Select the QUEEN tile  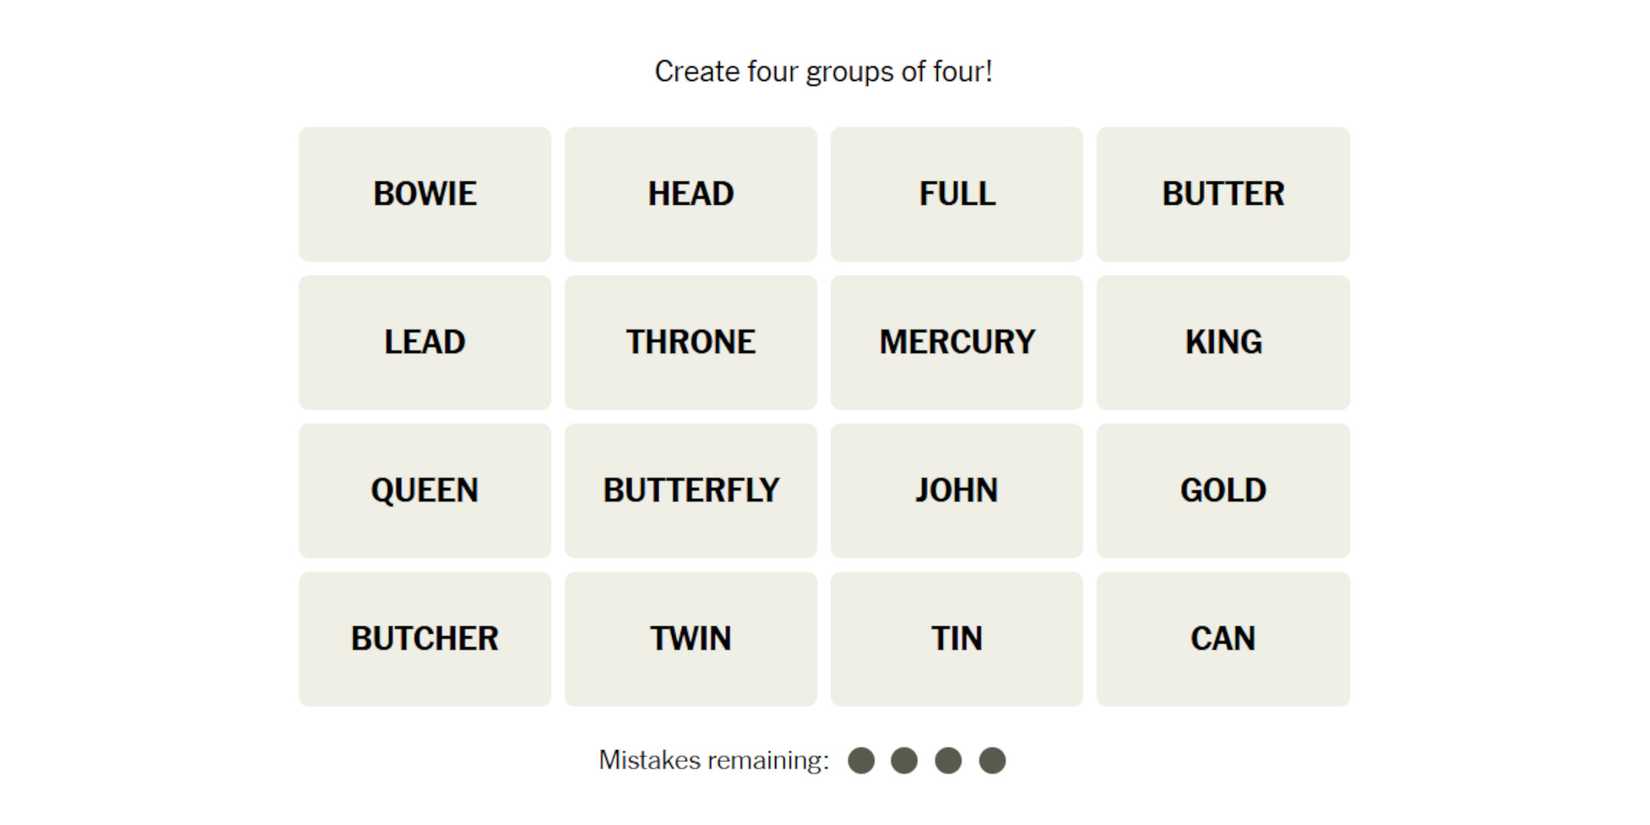pyautogui.click(x=424, y=490)
